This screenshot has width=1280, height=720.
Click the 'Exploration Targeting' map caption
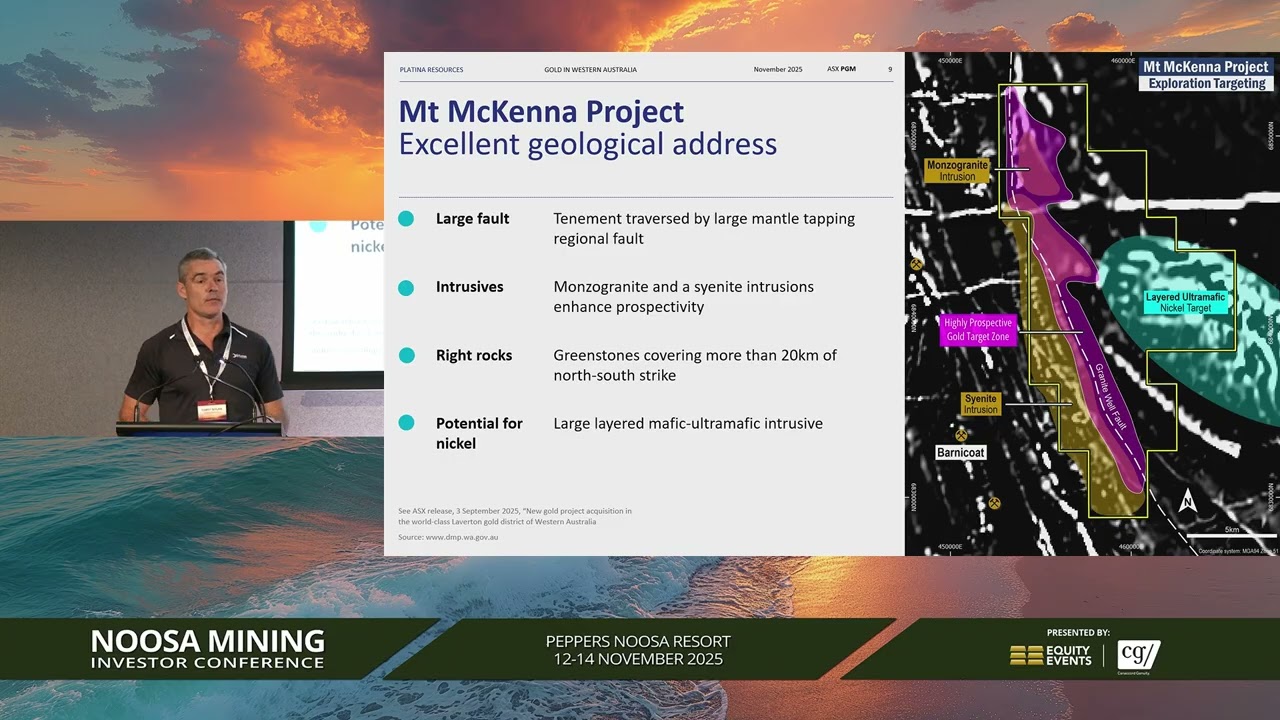[1207, 84]
